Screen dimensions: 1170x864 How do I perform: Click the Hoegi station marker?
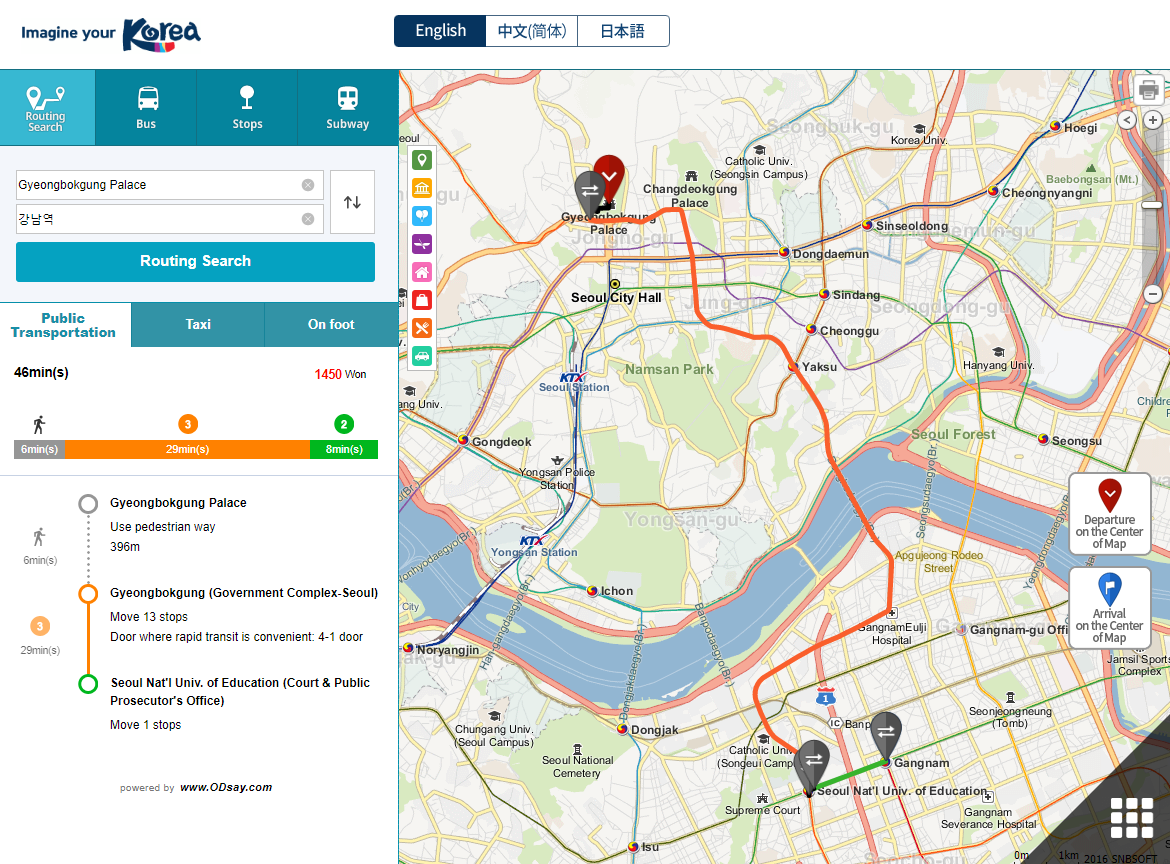click(1055, 126)
